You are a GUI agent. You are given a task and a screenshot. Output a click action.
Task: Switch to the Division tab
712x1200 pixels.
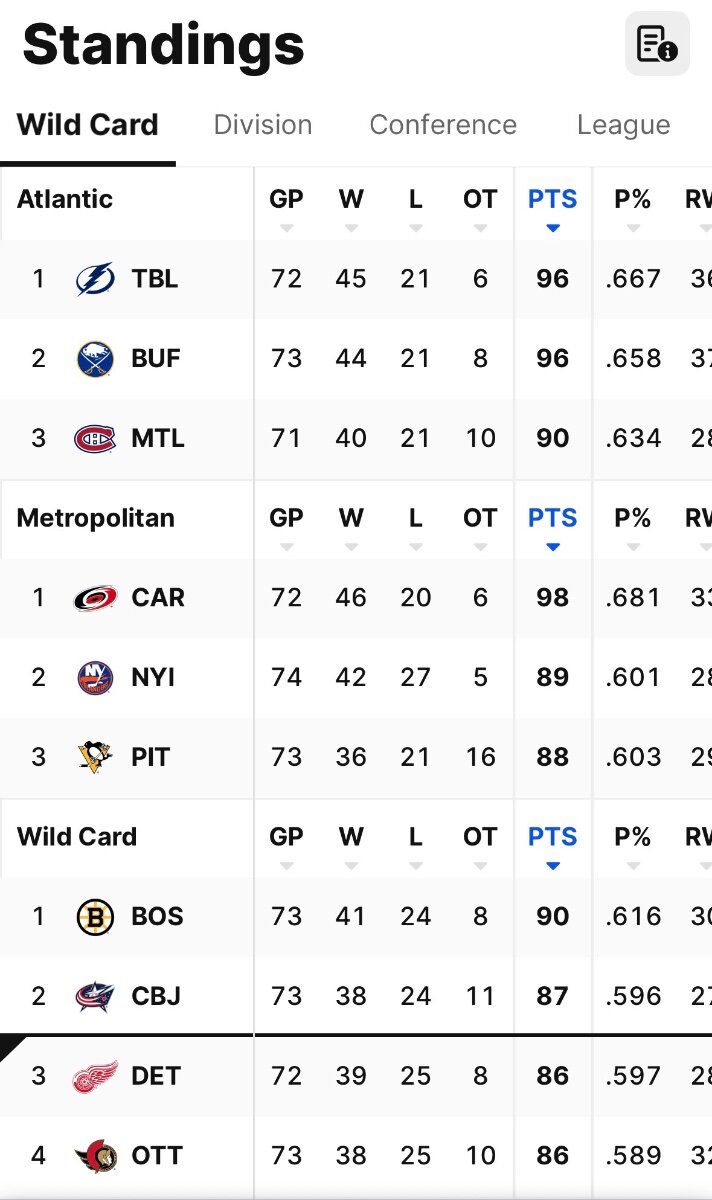(263, 125)
